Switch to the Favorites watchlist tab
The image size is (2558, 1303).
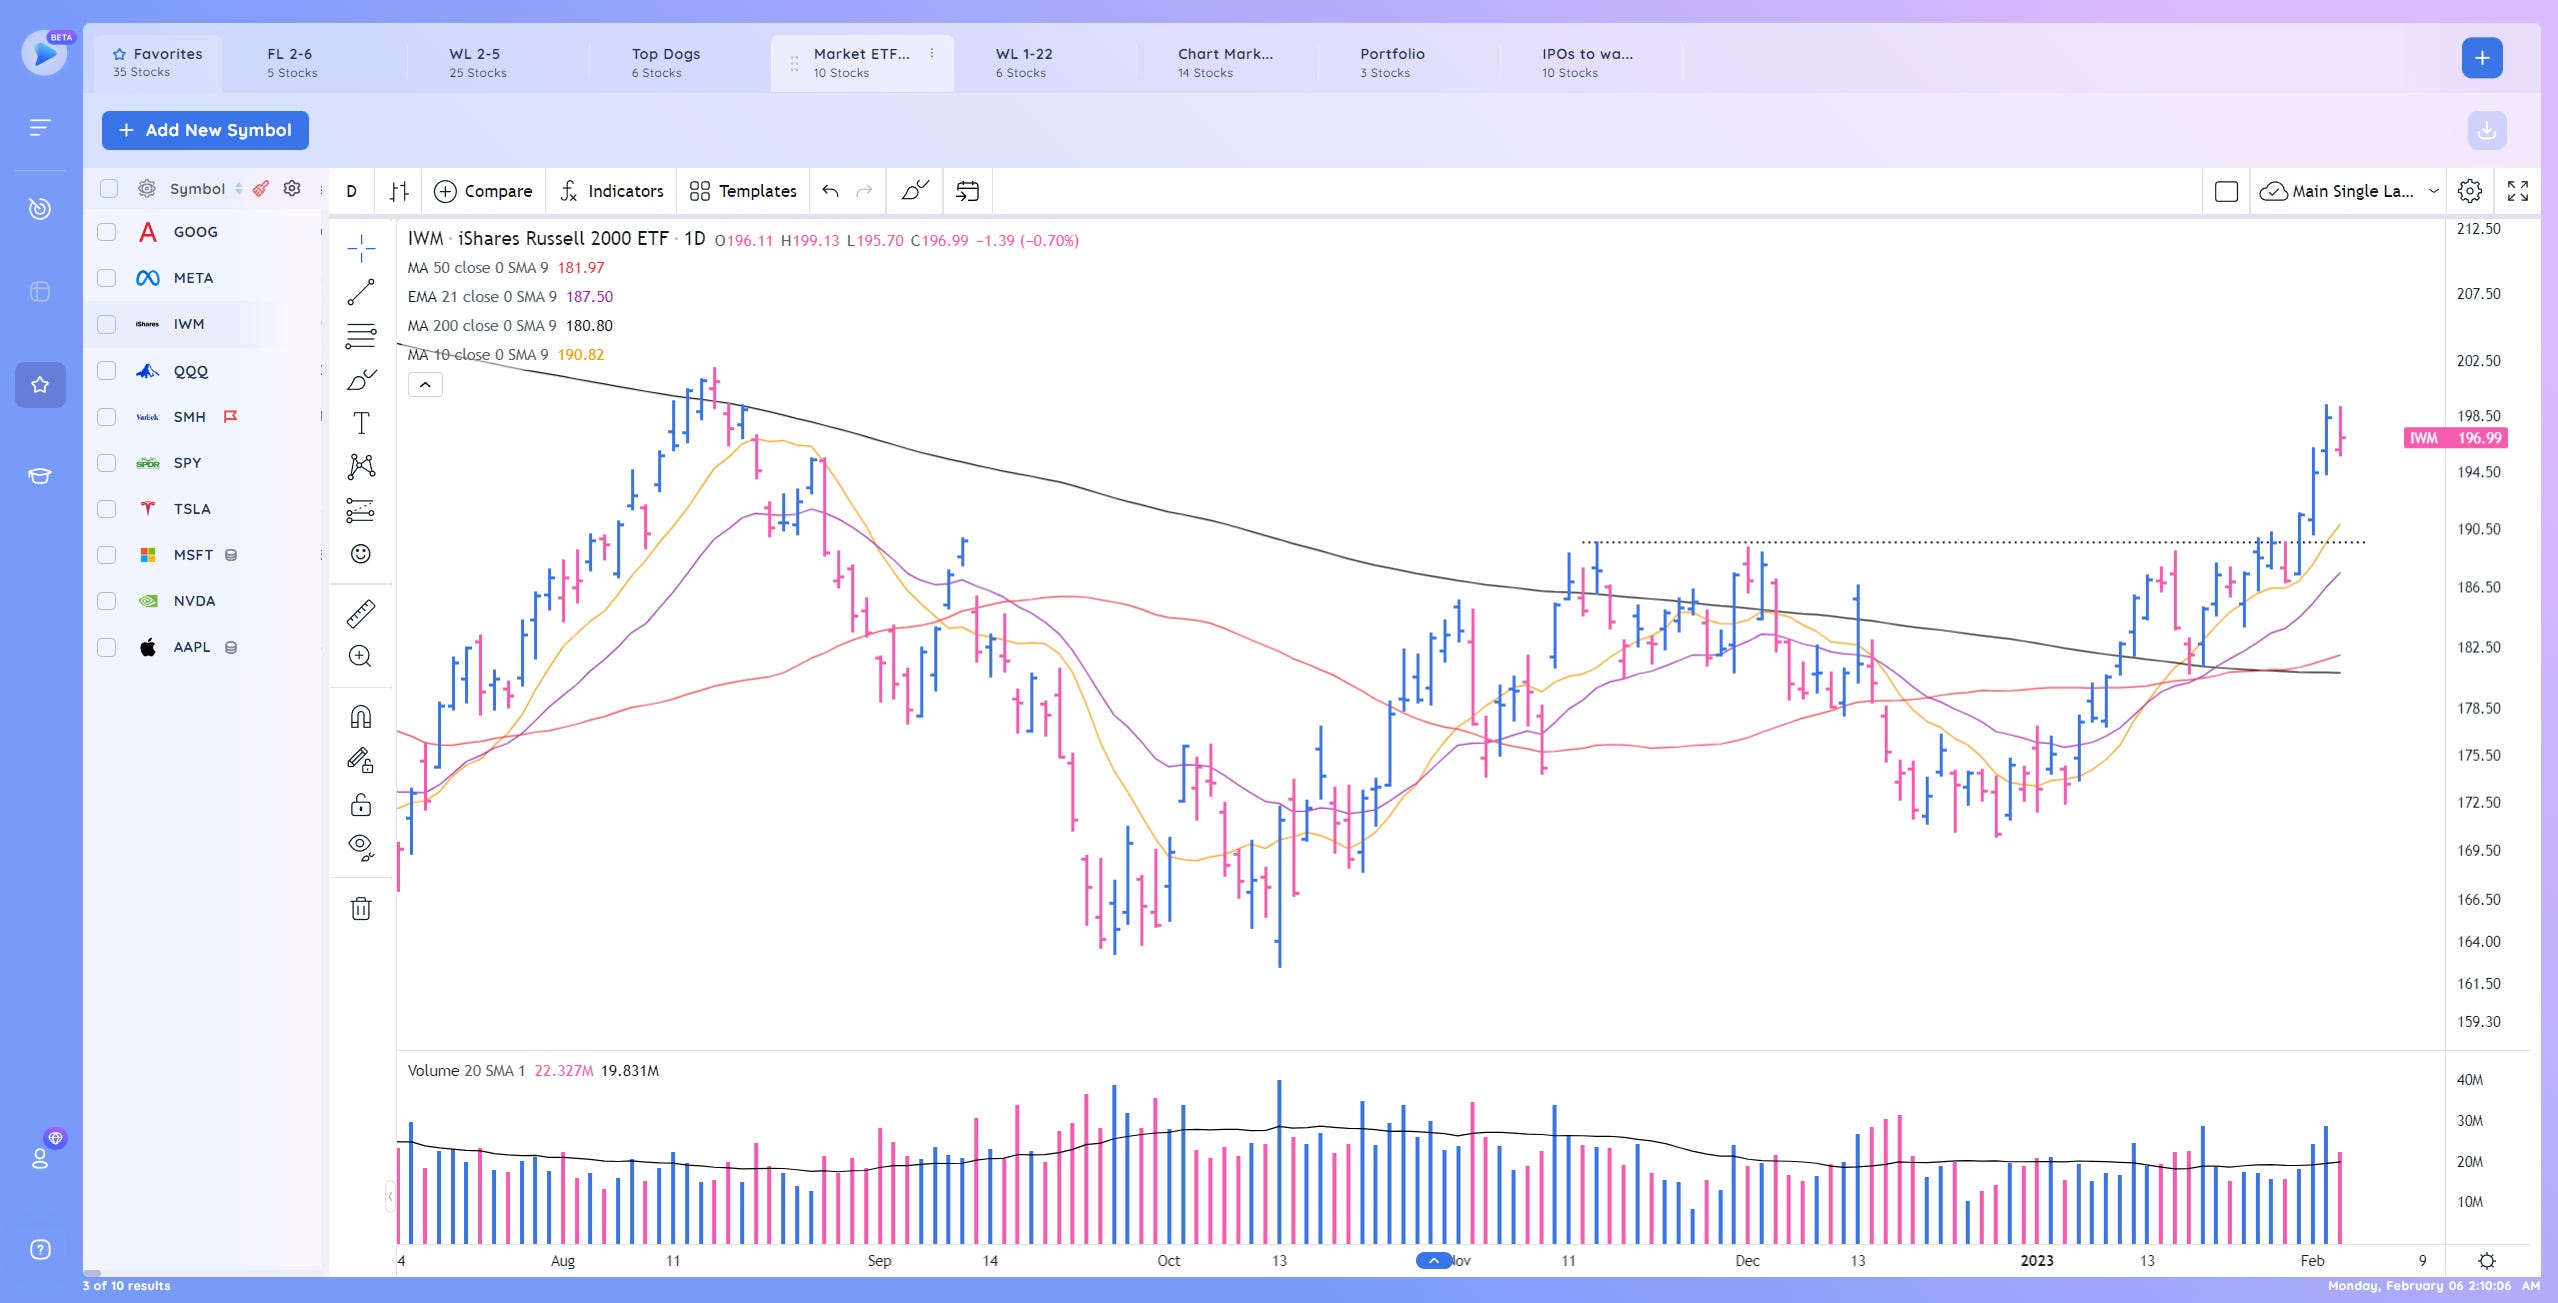coord(158,62)
